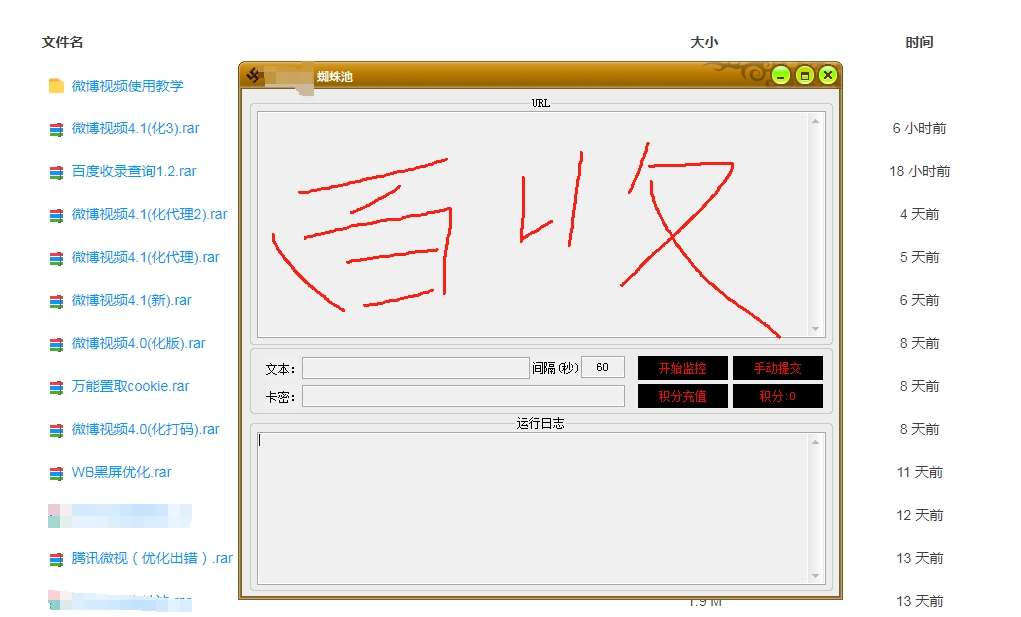Click the 间隔(秒) field showing 60
This screenshot has height=617, width=1021.
point(603,367)
